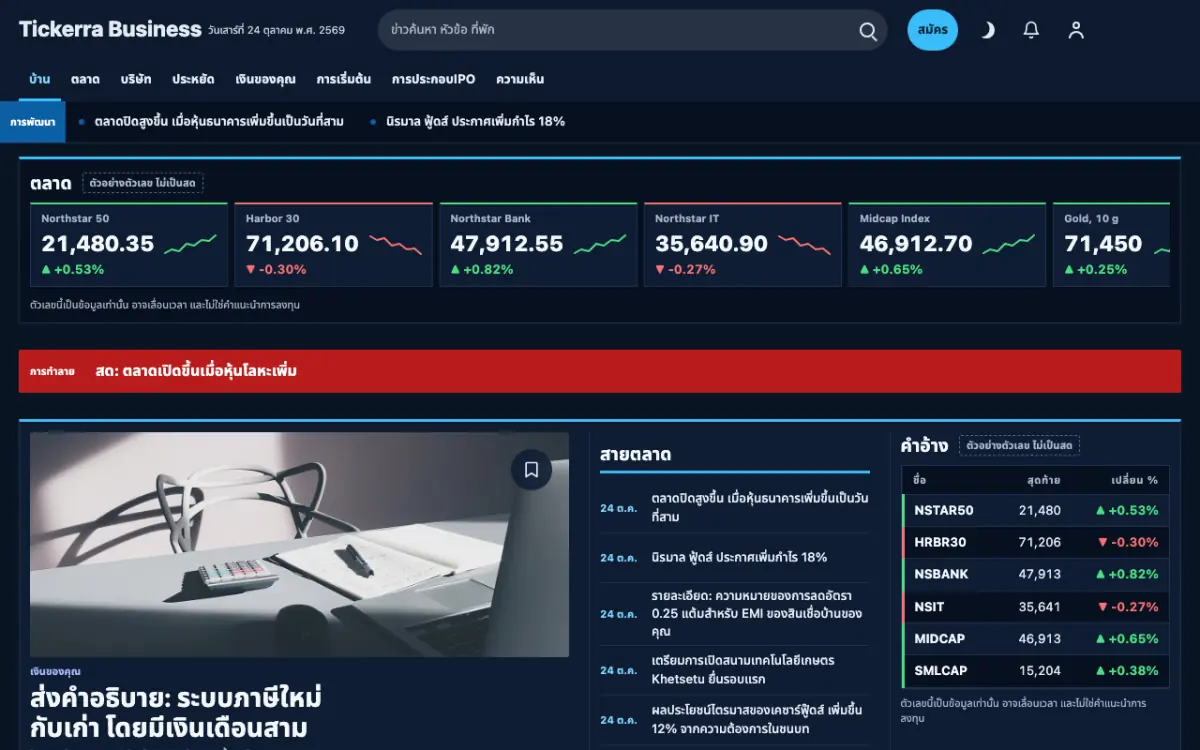Toggle dark mode moon icon
The image size is (1200, 750).
(x=987, y=30)
